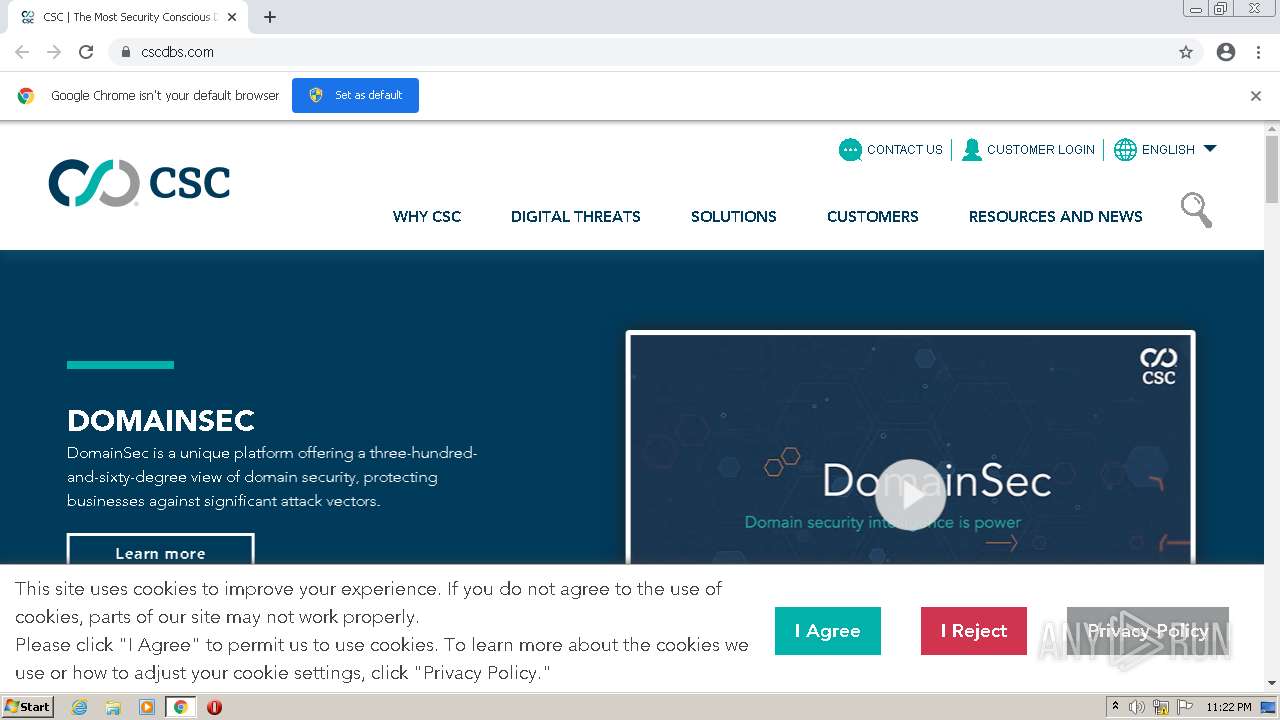Open the site search magnifier icon
The height and width of the screenshot is (720, 1280).
1196,210
